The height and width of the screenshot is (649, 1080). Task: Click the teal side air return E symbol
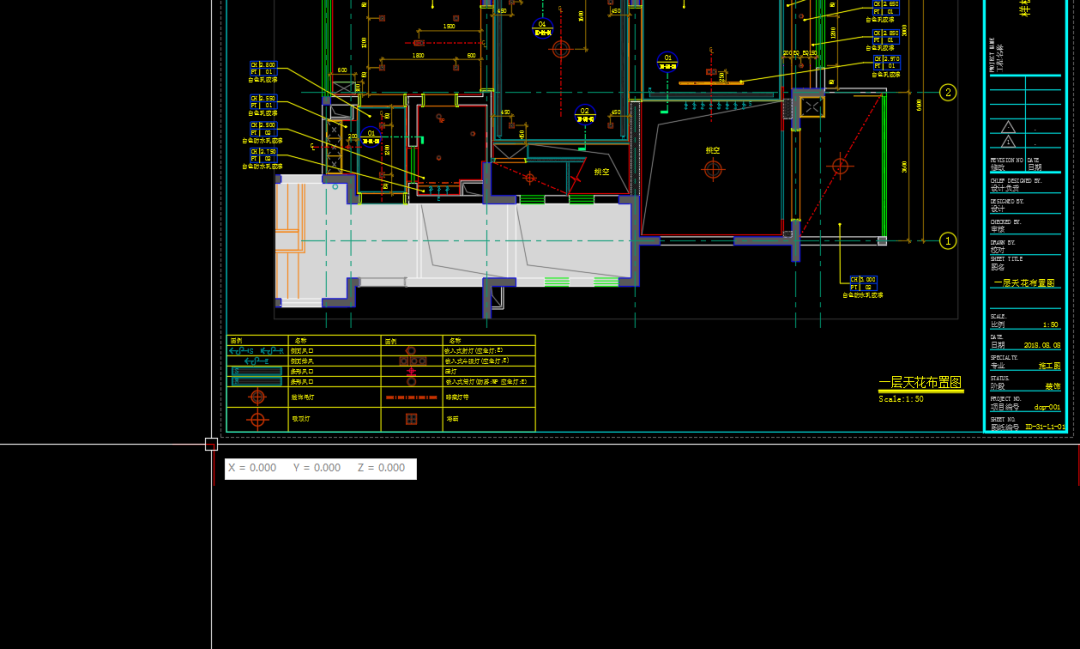pyautogui.click(x=256, y=361)
